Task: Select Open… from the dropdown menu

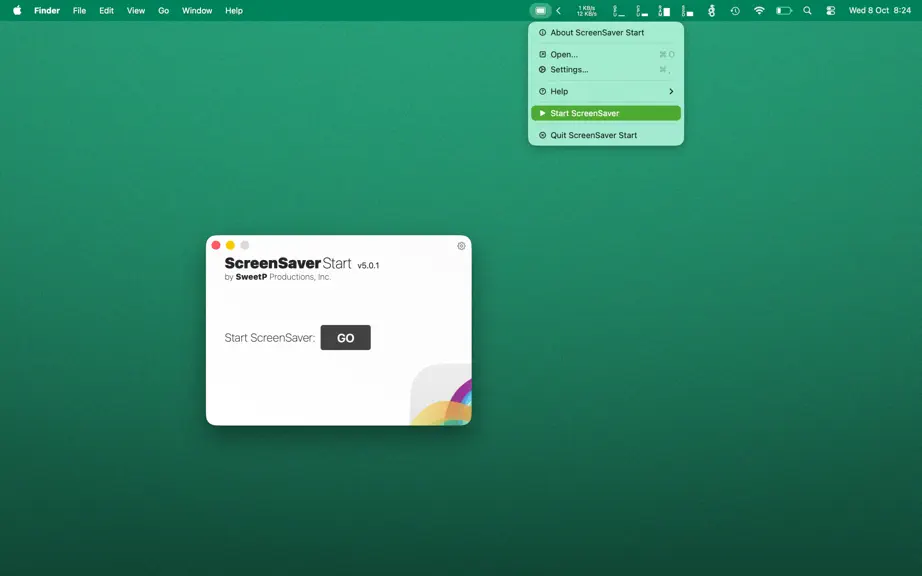Action: pos(606,55)
